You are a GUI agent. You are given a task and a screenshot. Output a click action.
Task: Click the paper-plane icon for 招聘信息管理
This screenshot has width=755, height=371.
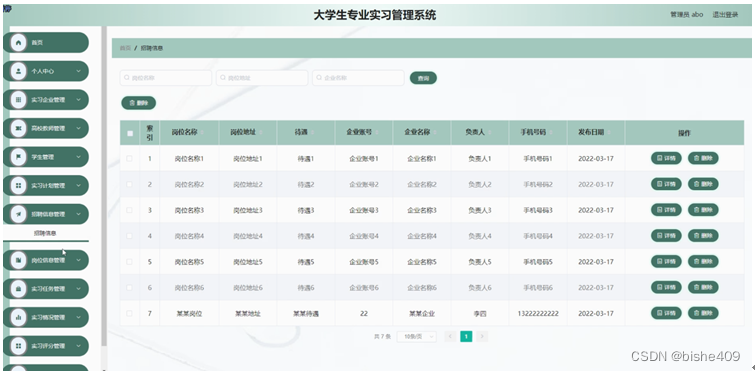[x=18, y=214]
